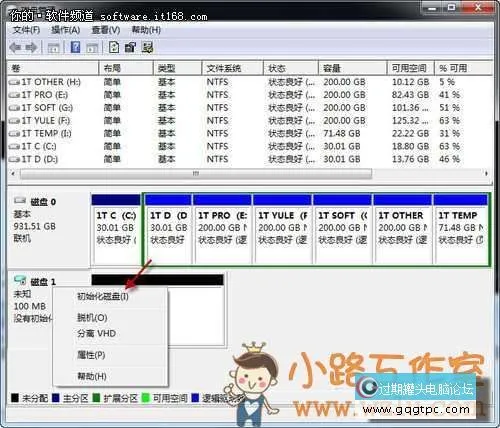The image size is (500, 428).
Task: Choose 分离 VHD from context menu
Action: point(96,333)
